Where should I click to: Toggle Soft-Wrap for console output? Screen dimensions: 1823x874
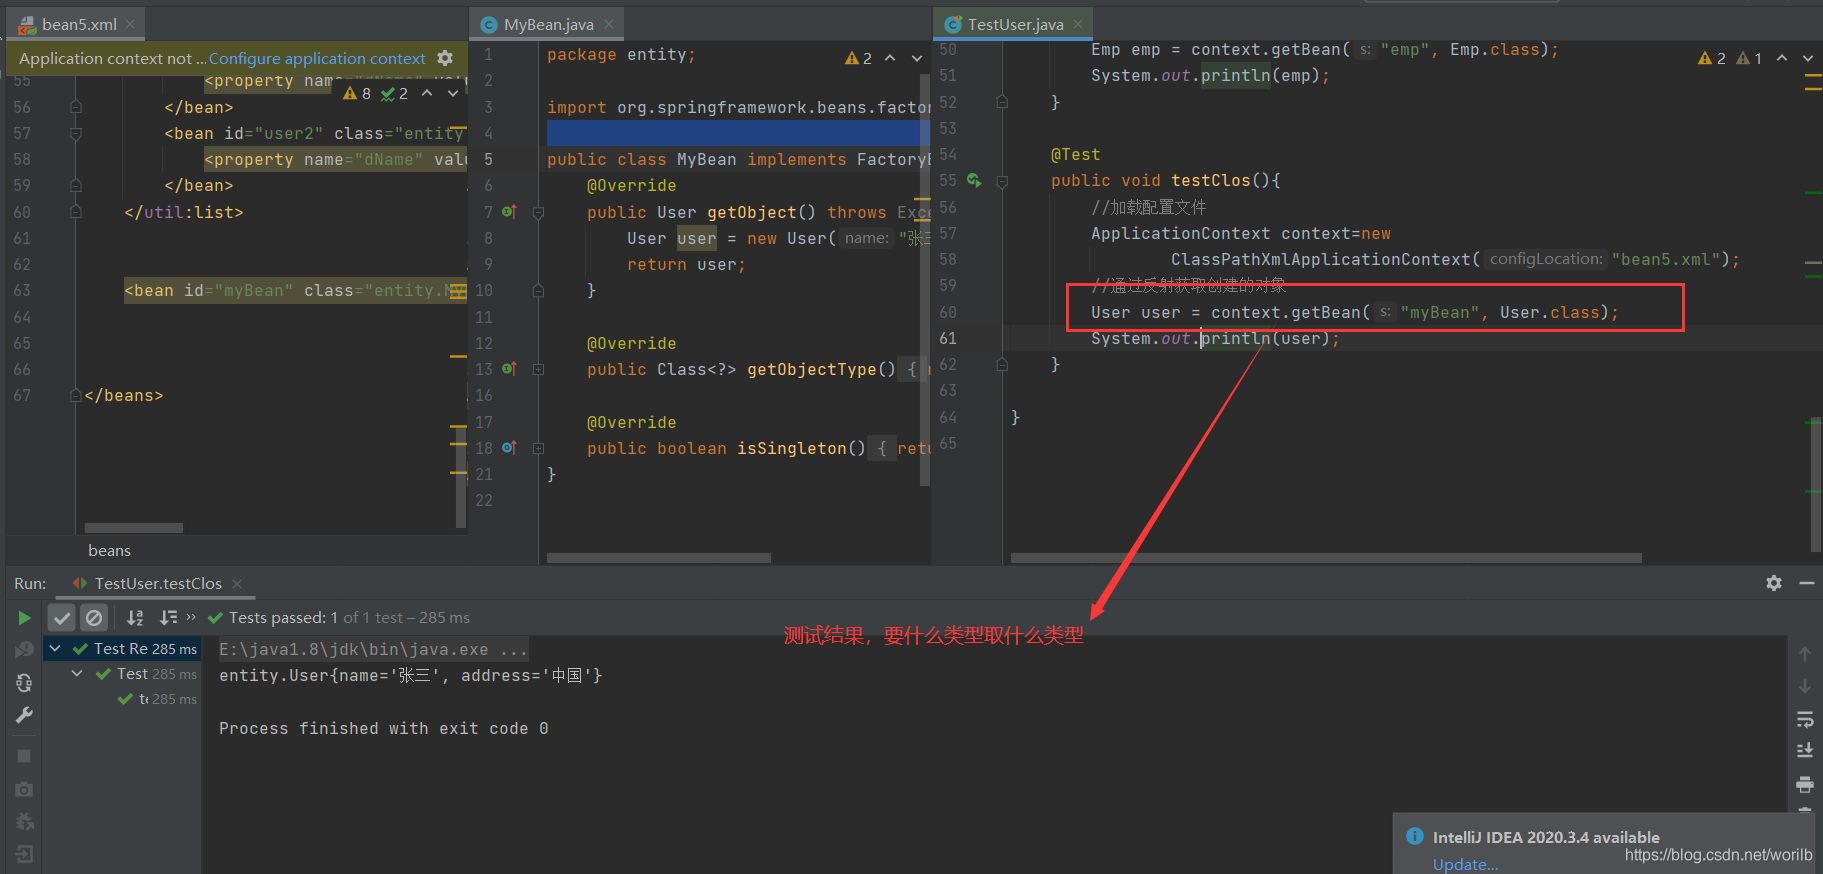[1805, 719]
